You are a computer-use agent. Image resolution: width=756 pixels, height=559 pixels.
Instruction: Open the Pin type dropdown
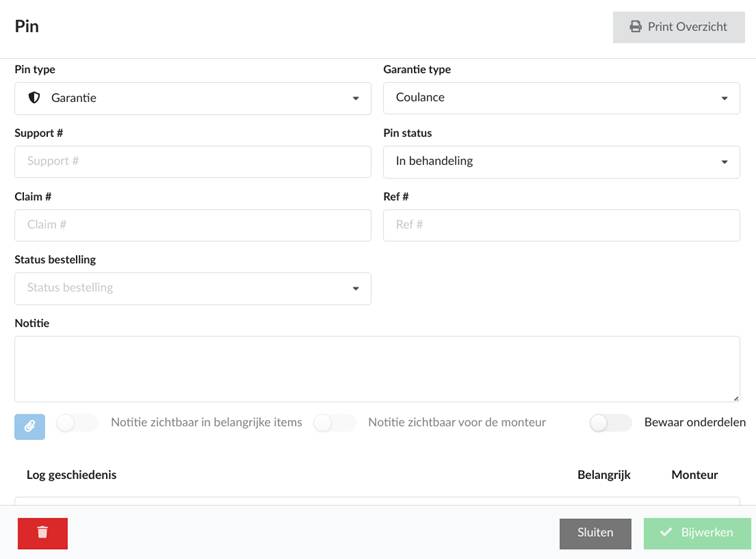(x=192, y=98)
